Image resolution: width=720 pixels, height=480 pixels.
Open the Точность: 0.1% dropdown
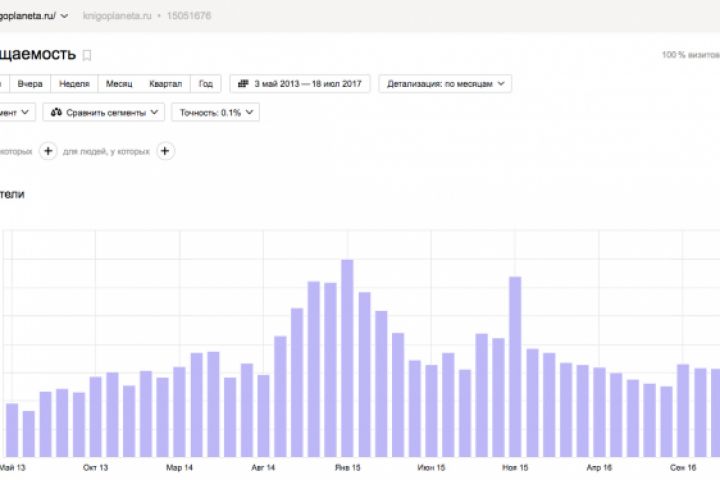point(215,112)
